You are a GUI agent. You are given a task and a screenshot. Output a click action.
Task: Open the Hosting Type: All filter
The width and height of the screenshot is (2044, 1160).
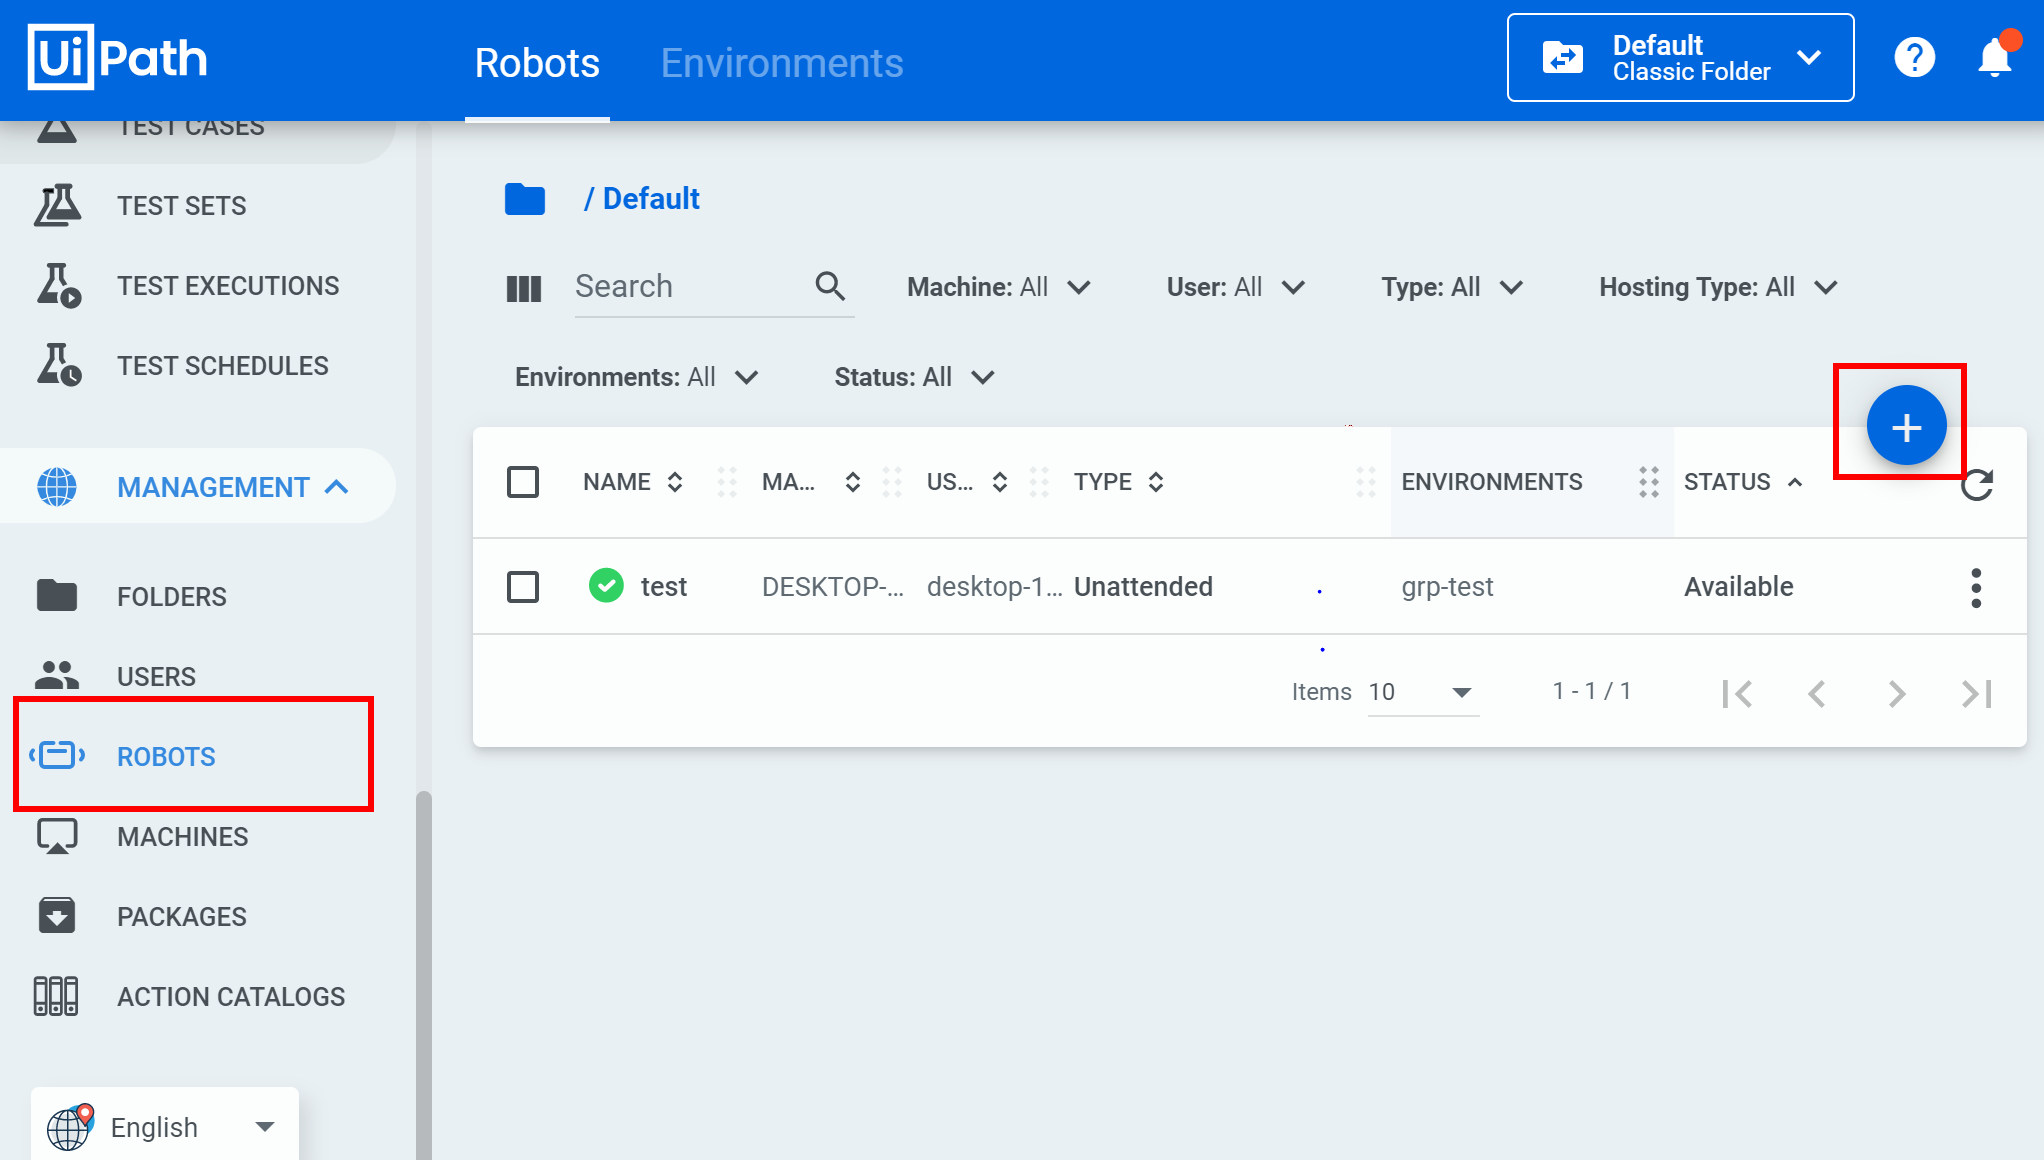click(x=1717, y=288)
